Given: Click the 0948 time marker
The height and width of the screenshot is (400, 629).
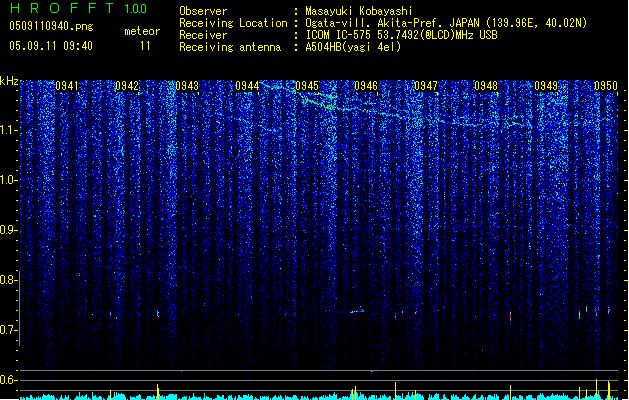Looking at the screenshot, I should coord(486,86).
